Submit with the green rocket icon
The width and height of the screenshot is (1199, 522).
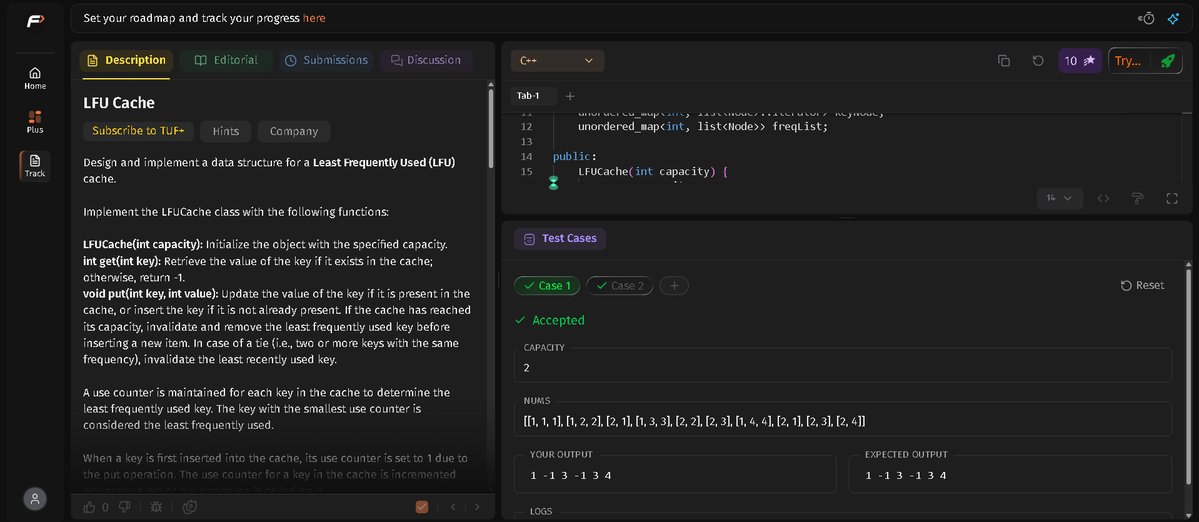(1167, 61)
